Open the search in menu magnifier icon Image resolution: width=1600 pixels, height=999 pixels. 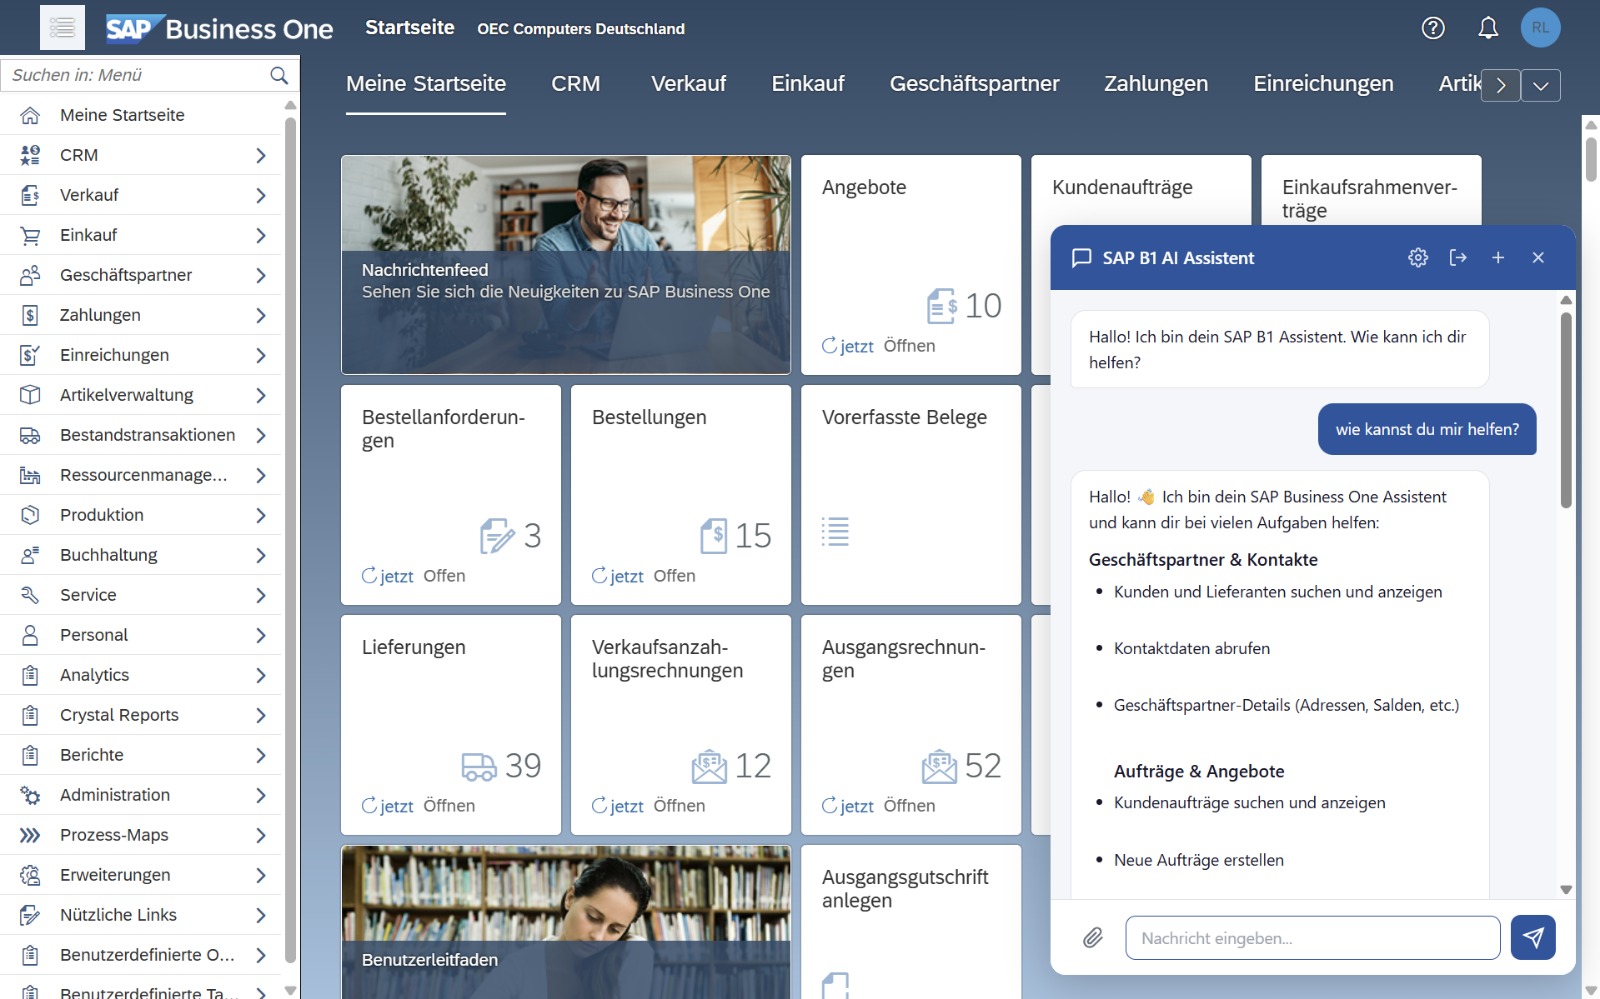[x=277, y=74]
